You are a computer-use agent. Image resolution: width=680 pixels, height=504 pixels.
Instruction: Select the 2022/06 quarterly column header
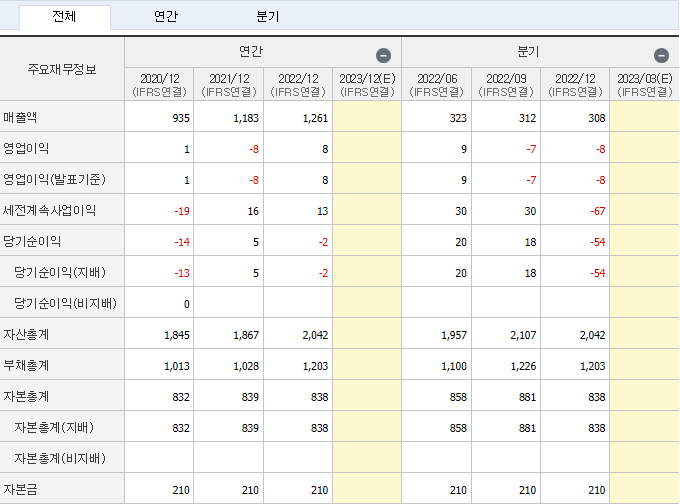click(437, 85)
